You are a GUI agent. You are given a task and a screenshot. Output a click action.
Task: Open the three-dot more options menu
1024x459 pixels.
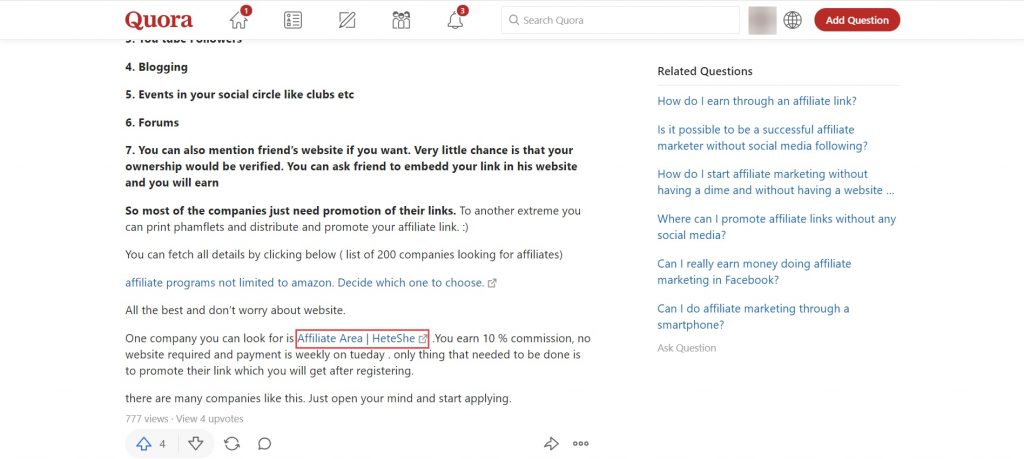click(581, 444)
